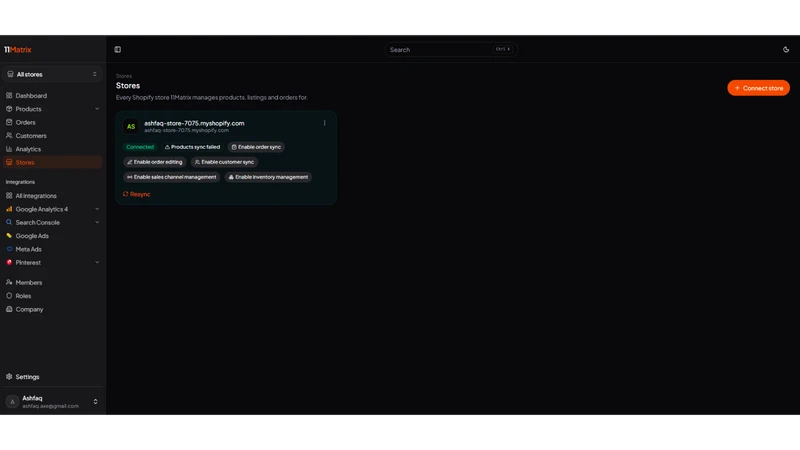Viewport: 800px width, 450px height.
Task: Select Stores in the sidebar
Action: point(52,162)
